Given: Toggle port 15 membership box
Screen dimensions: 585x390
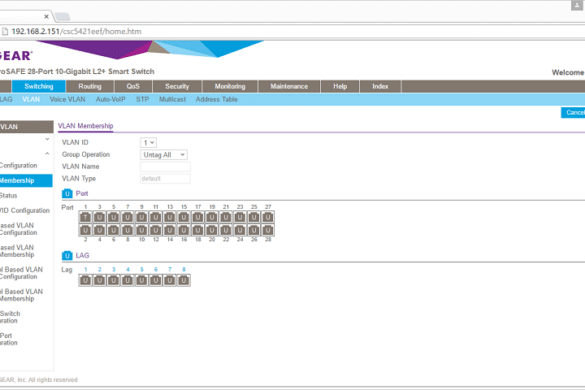Looking at the screenshot, I should [x=184, y=217].
